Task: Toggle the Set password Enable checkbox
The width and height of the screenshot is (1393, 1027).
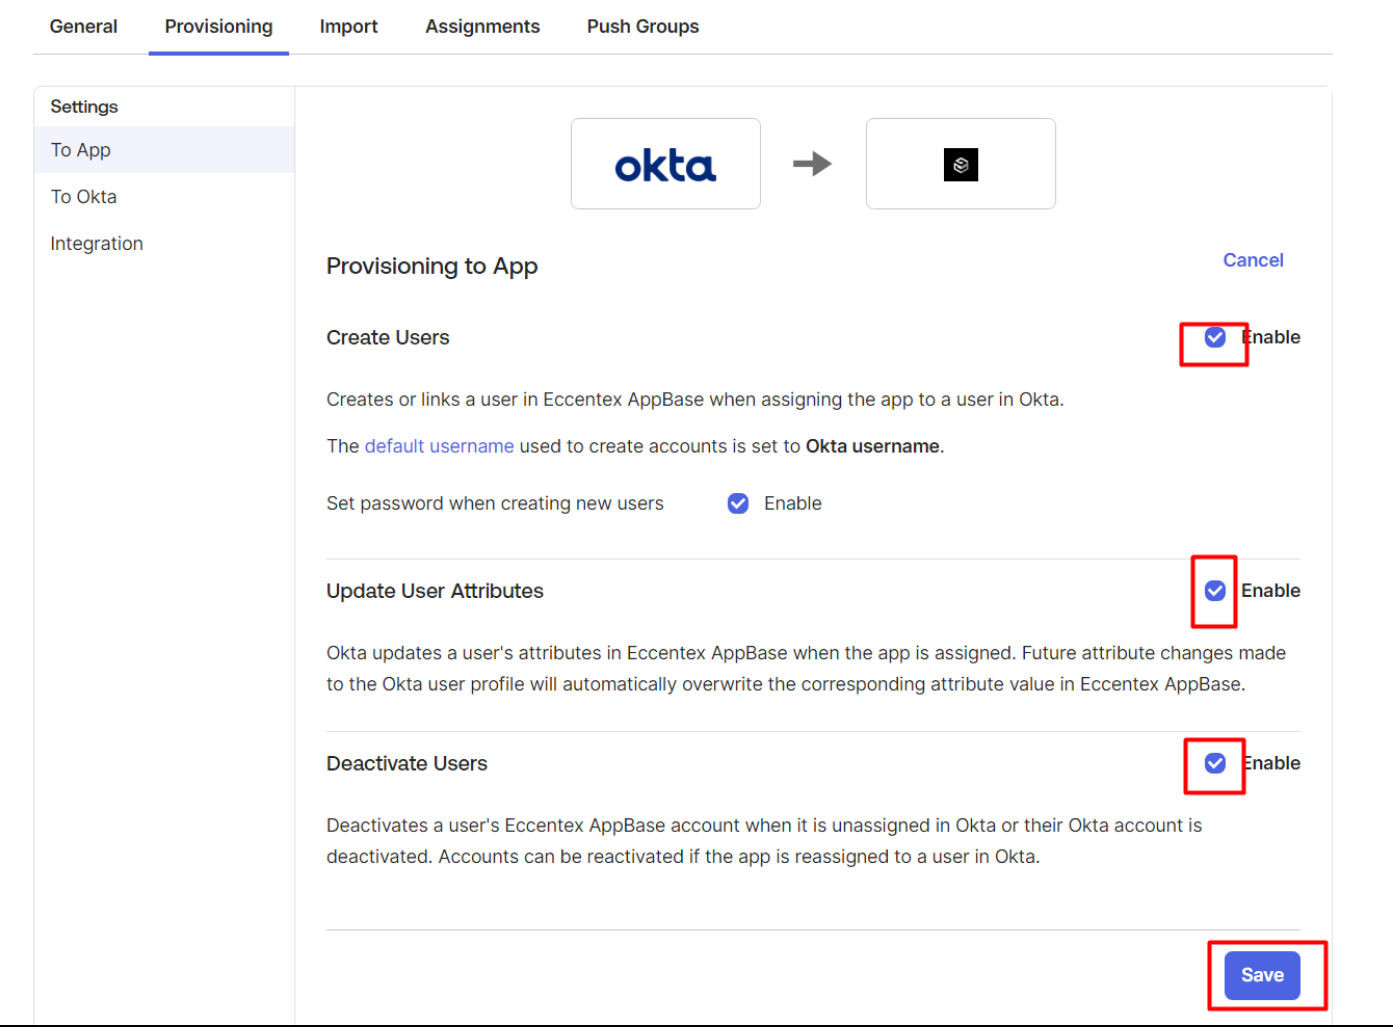Action: pyautogui.click(x=738, y=503)
